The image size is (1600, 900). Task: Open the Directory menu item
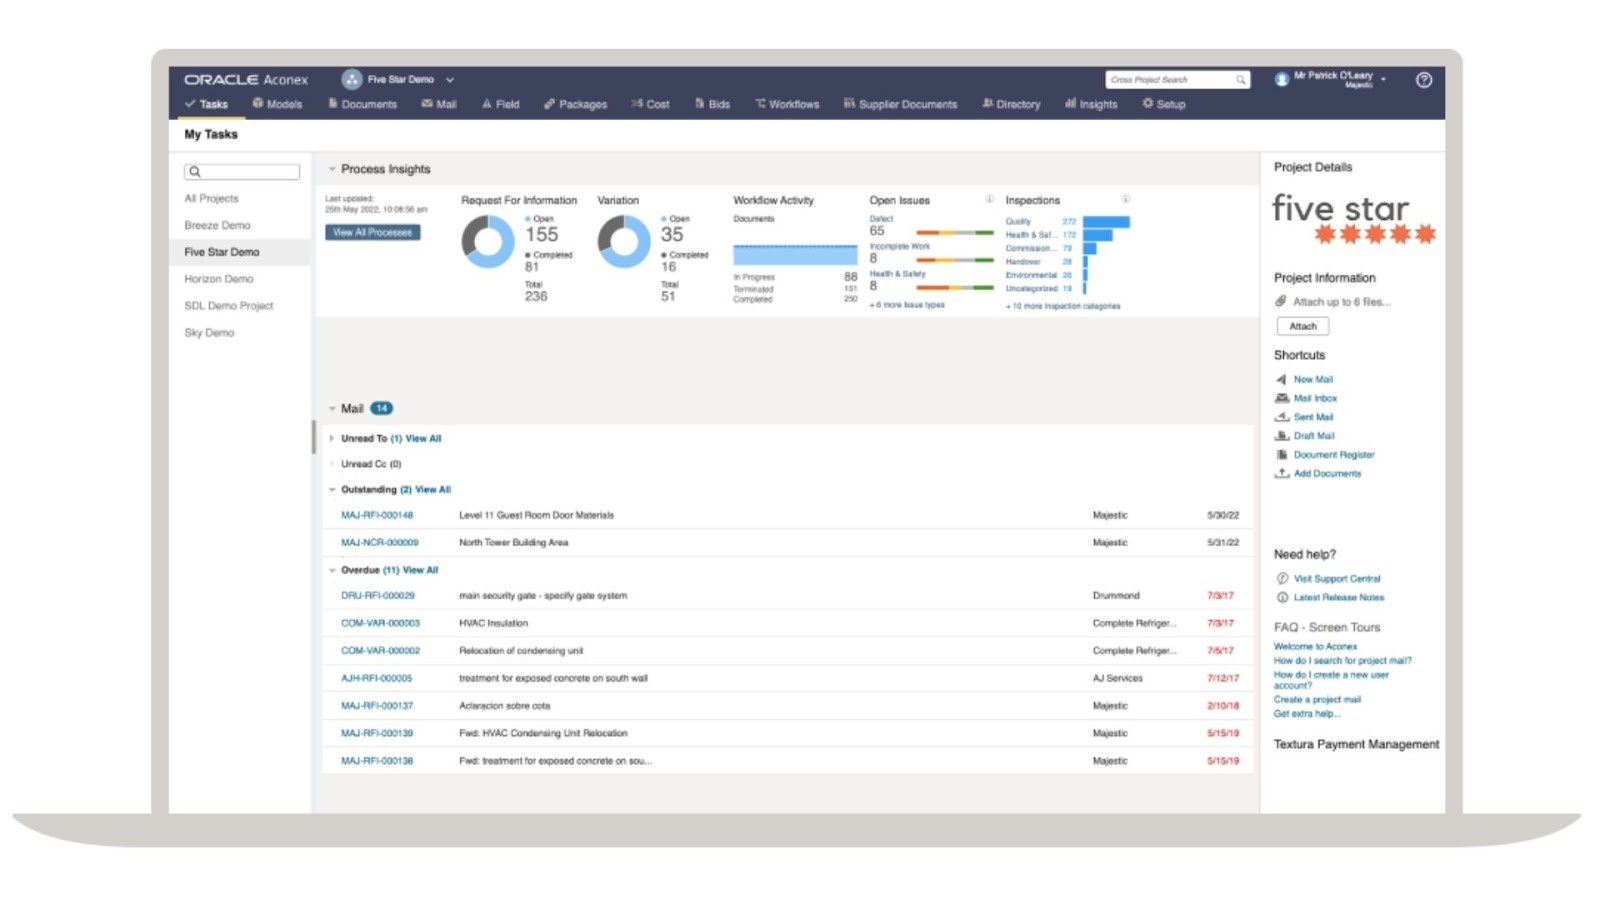click(1012, 104)
